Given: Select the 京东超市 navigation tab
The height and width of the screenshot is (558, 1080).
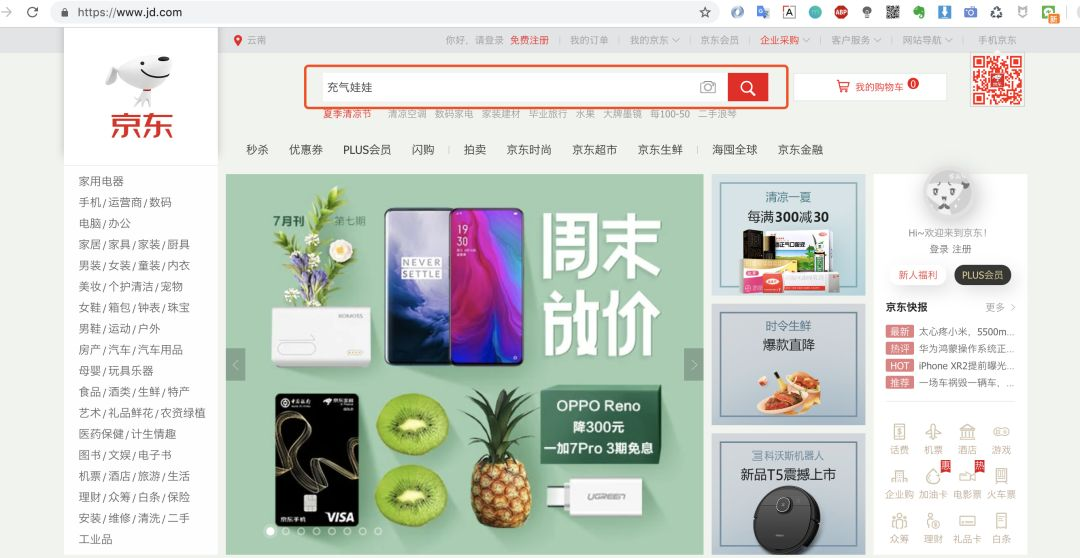Looking at the screenshot, I should [594, 149].
